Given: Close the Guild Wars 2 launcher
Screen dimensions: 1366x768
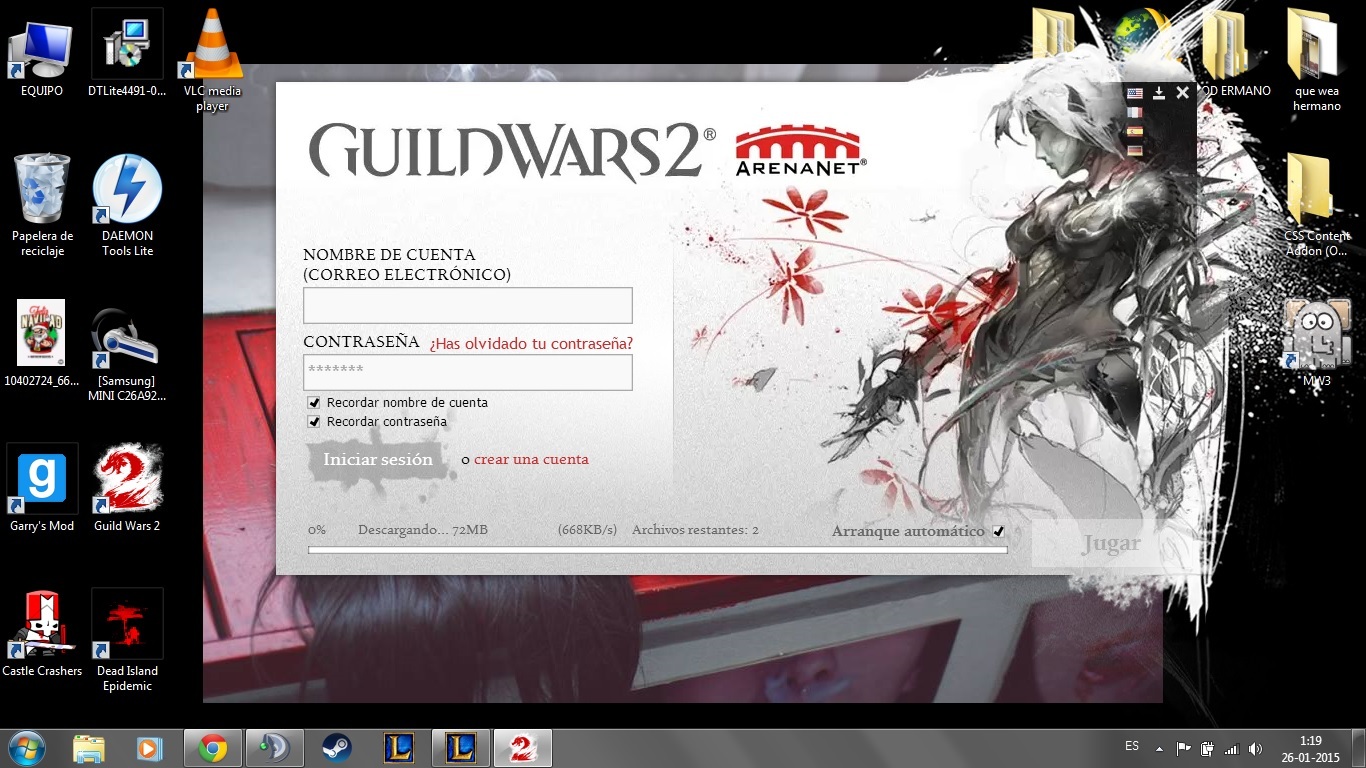Looking at the screenshot, I should (x=1183, y=93).
